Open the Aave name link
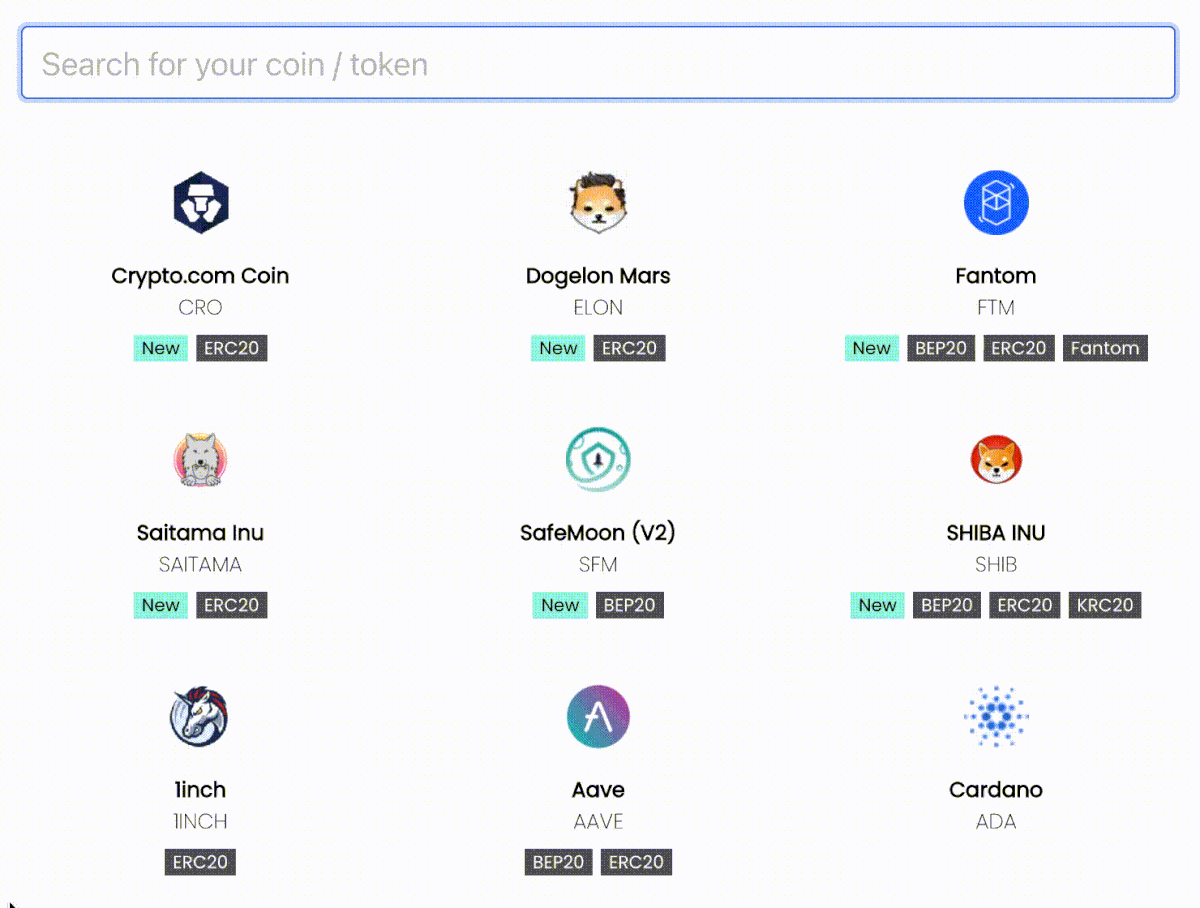 (598, 790)
